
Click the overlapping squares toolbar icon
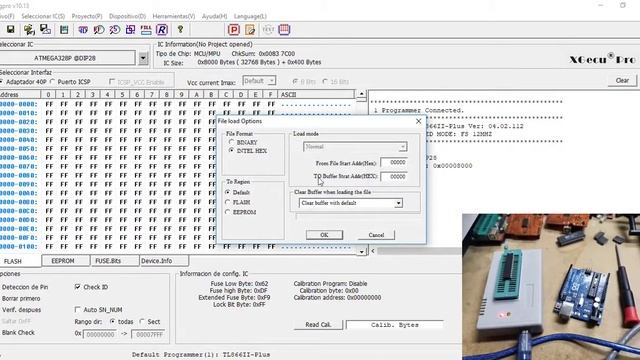[x=130, y=30]
